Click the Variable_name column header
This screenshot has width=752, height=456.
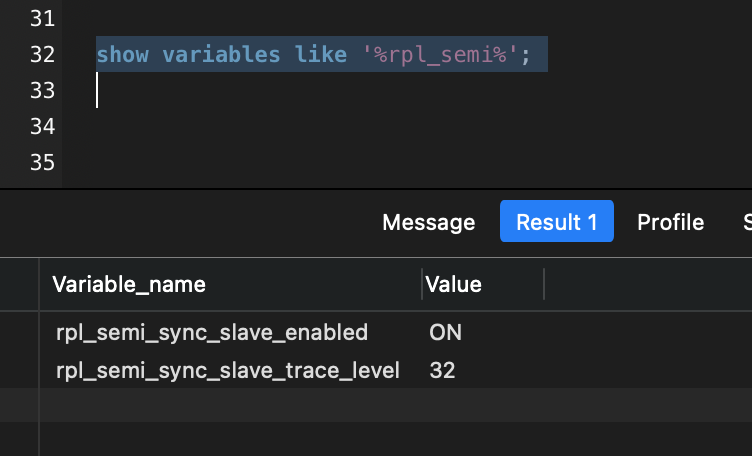[129, 285]
